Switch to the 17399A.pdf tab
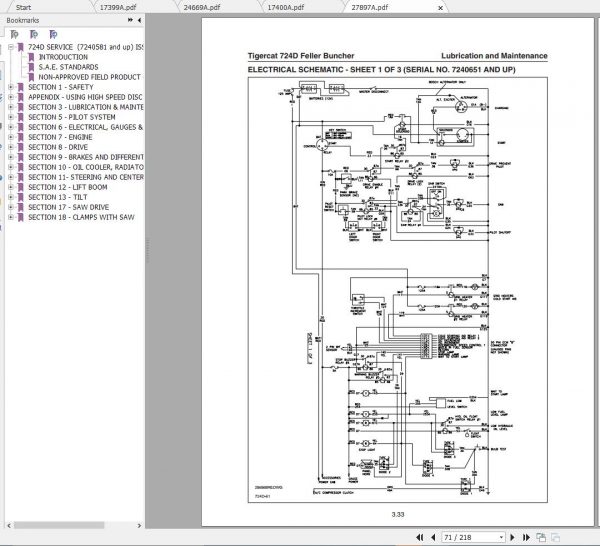This screenshot has width=600, height=546. tap(117, 7)
